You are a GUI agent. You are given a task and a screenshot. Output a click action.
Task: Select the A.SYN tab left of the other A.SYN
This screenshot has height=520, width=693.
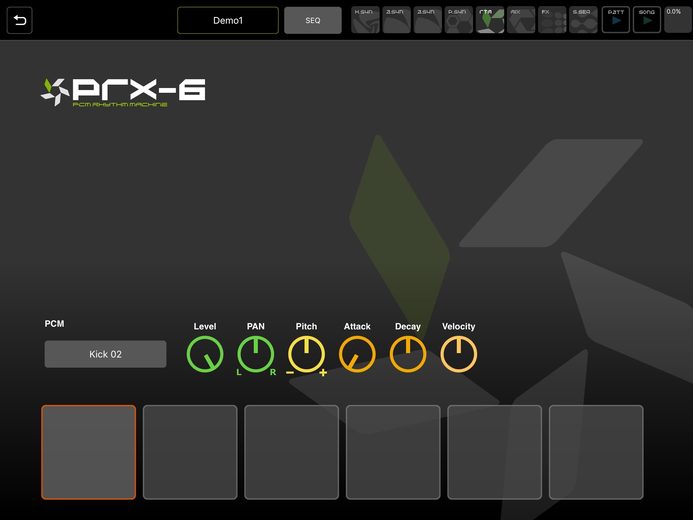pyautogui.click(x=396, y=20)
